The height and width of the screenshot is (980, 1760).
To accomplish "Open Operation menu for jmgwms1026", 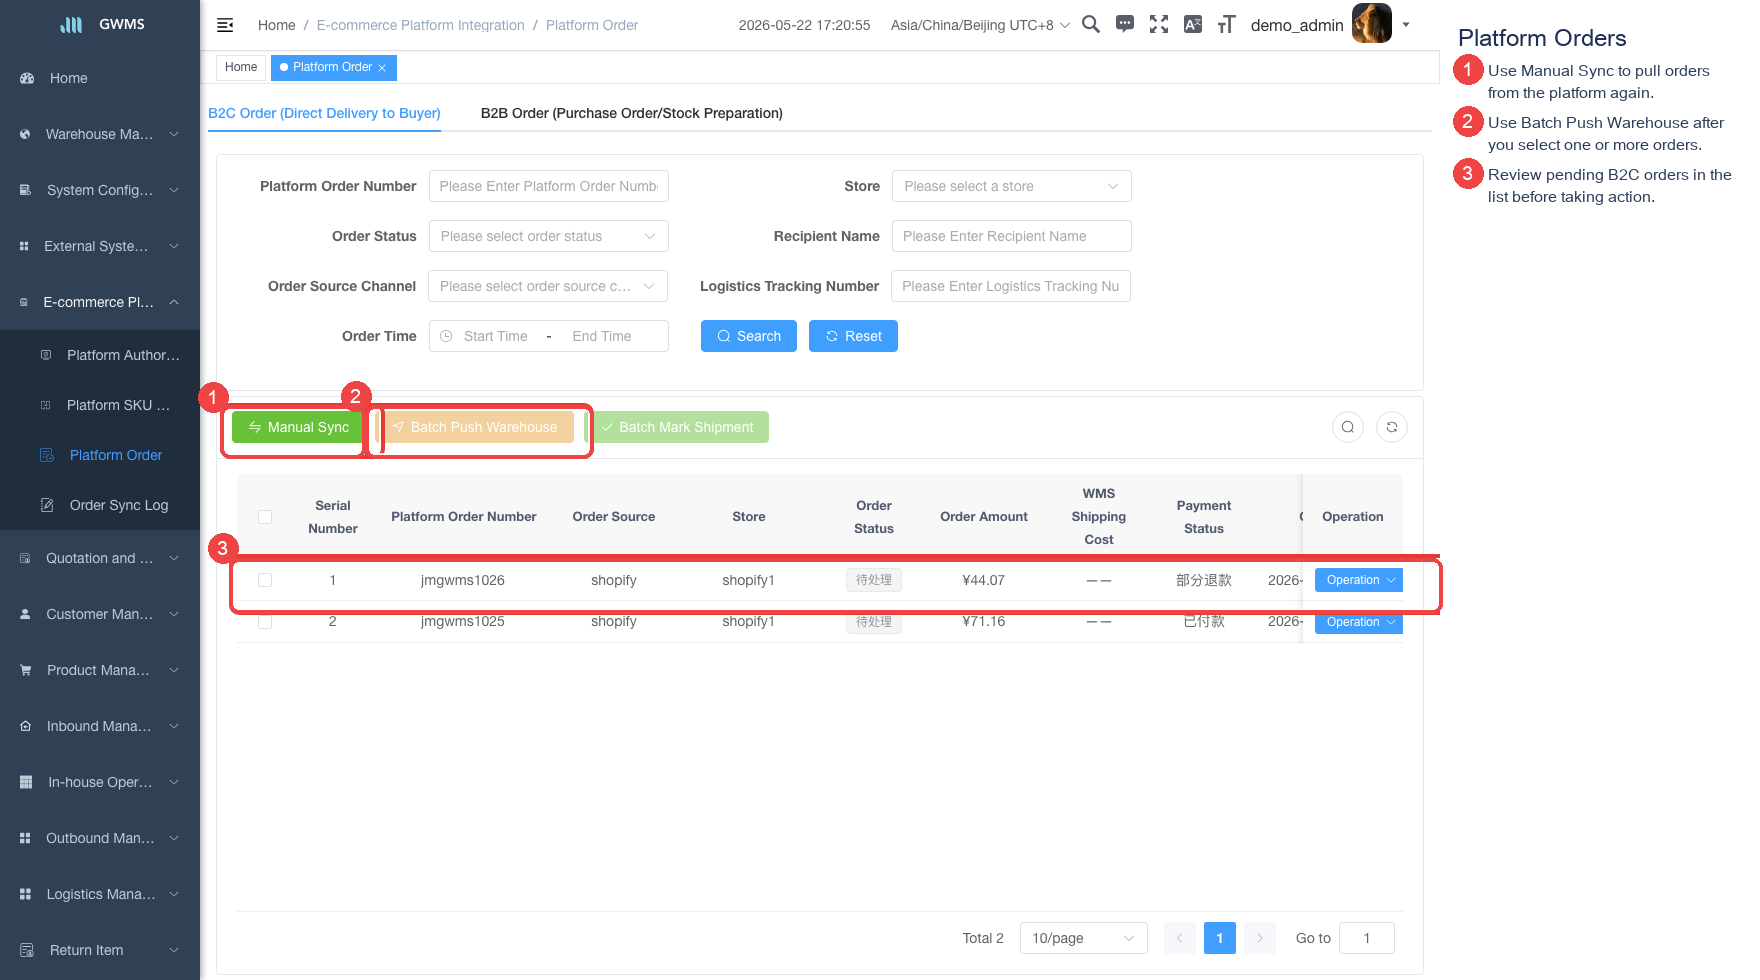I will coord(1359,580).
